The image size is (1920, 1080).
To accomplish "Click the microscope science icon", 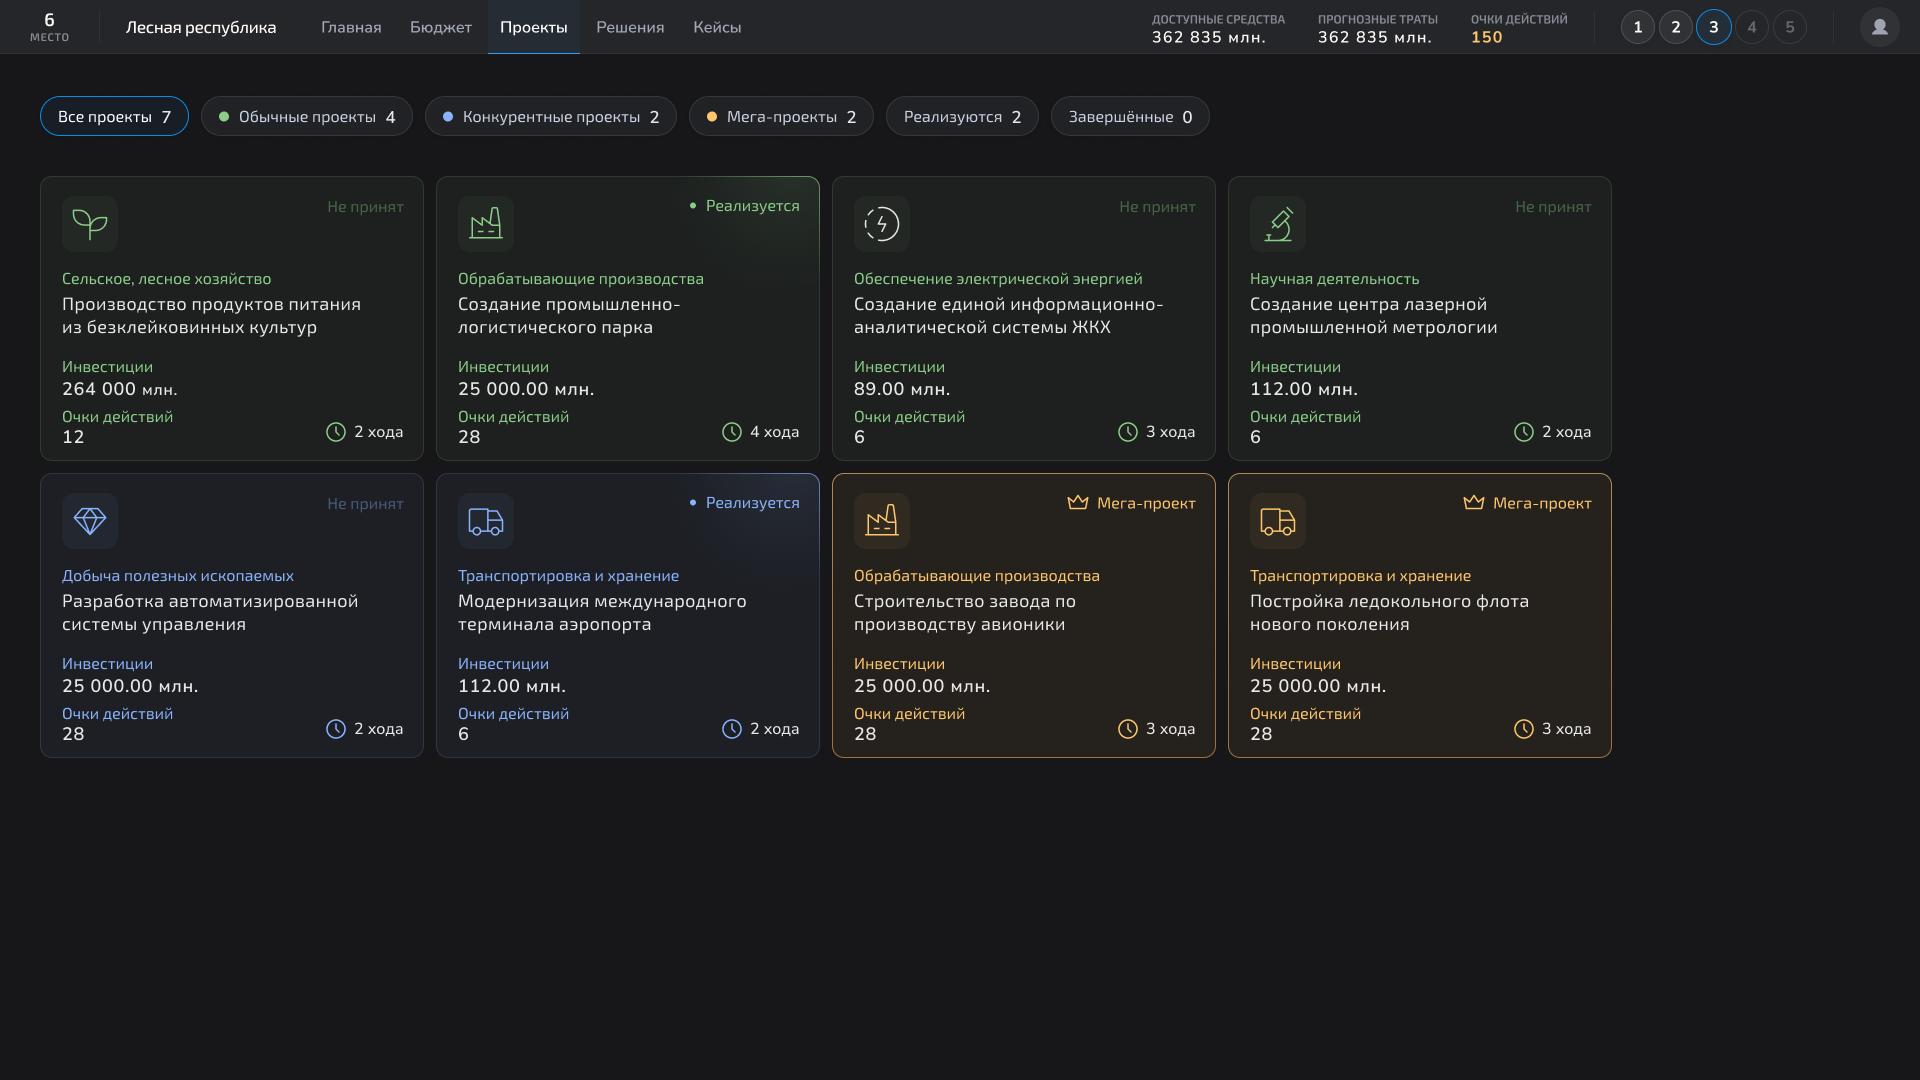I will point(1278,224).
